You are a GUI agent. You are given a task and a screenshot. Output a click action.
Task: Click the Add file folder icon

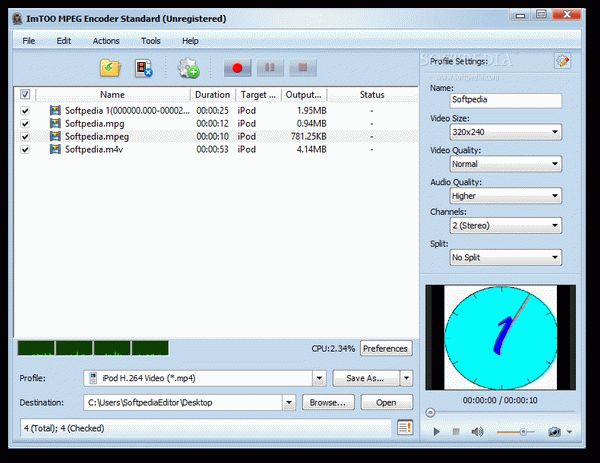pyautogui.click(x=110, y=68)
